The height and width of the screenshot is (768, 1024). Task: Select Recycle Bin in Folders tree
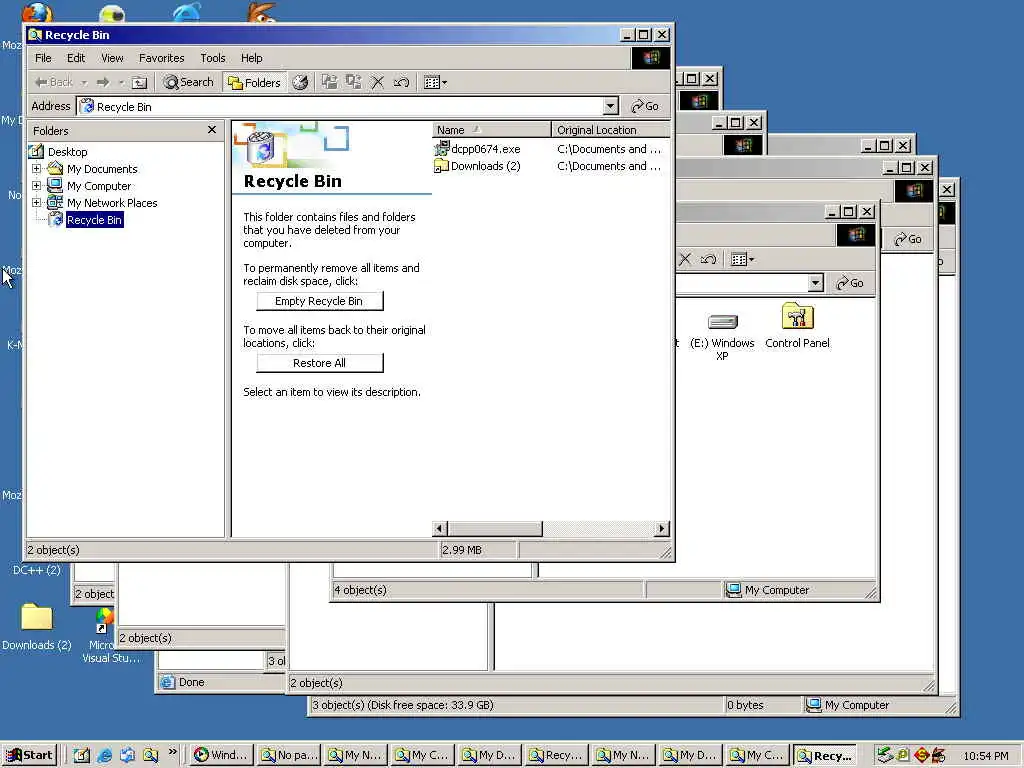[x=94, y=220]
